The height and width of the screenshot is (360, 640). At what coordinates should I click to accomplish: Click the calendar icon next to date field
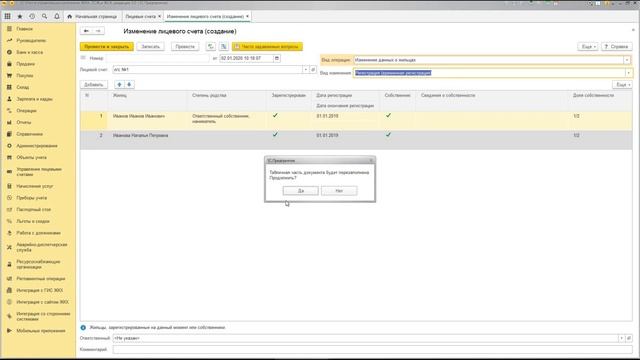click(277, 58)
